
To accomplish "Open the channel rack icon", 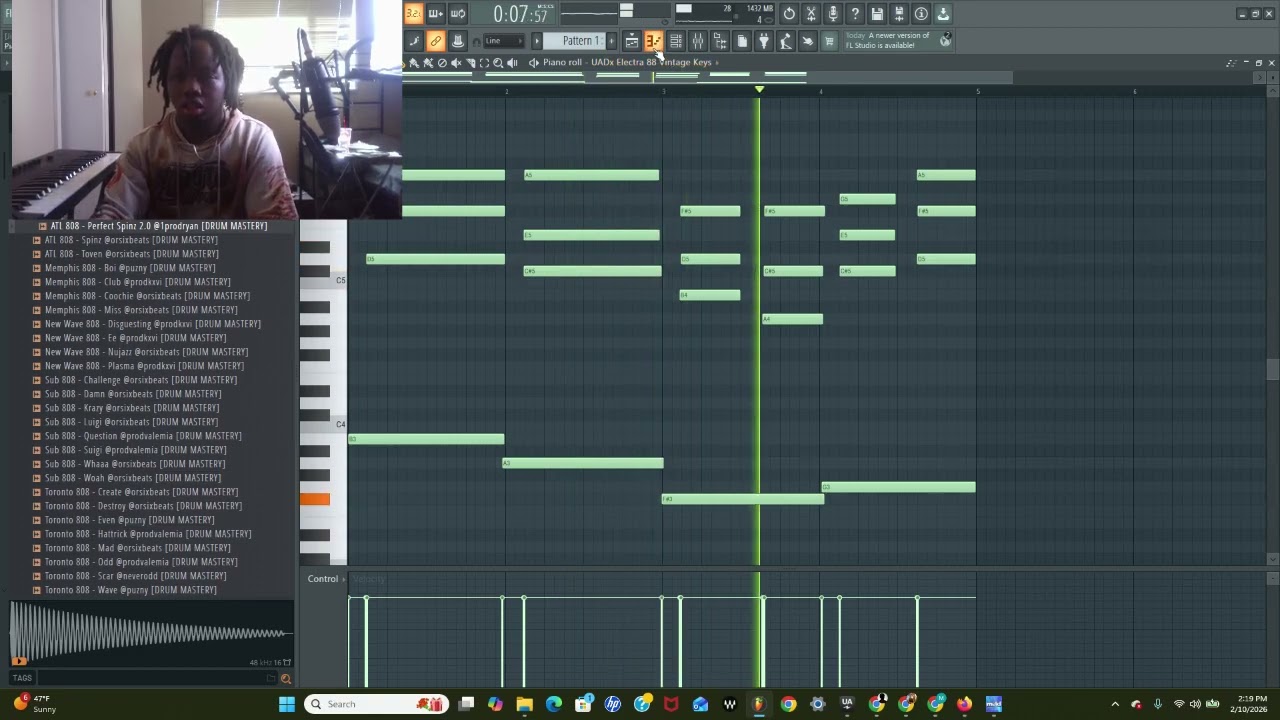I will pyautogui.click(x=675, y=41).
